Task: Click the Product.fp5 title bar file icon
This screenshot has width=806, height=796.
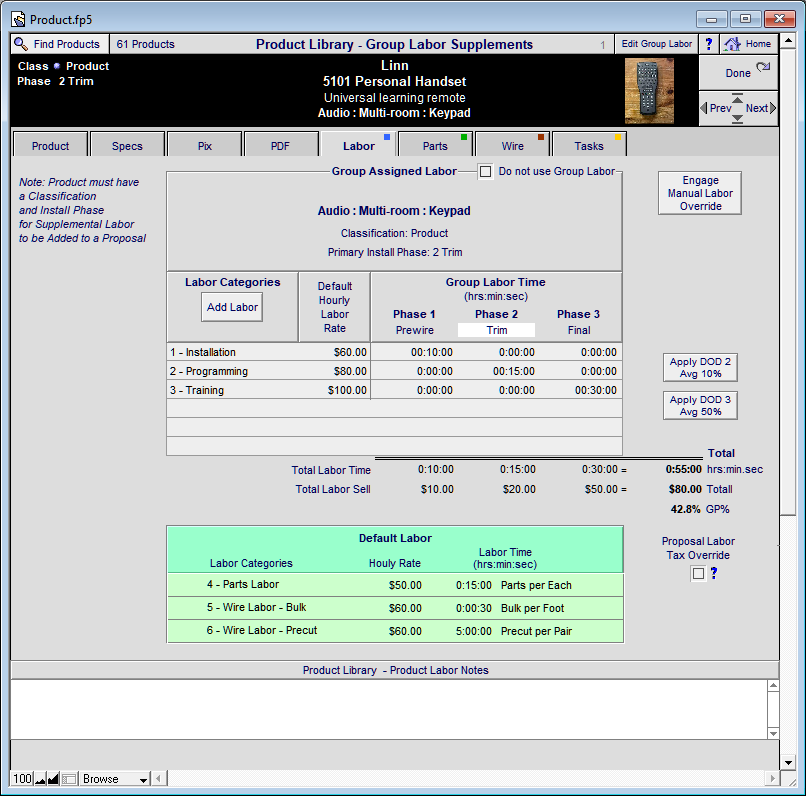Action: pyautogui.click(x=19, y=20)
